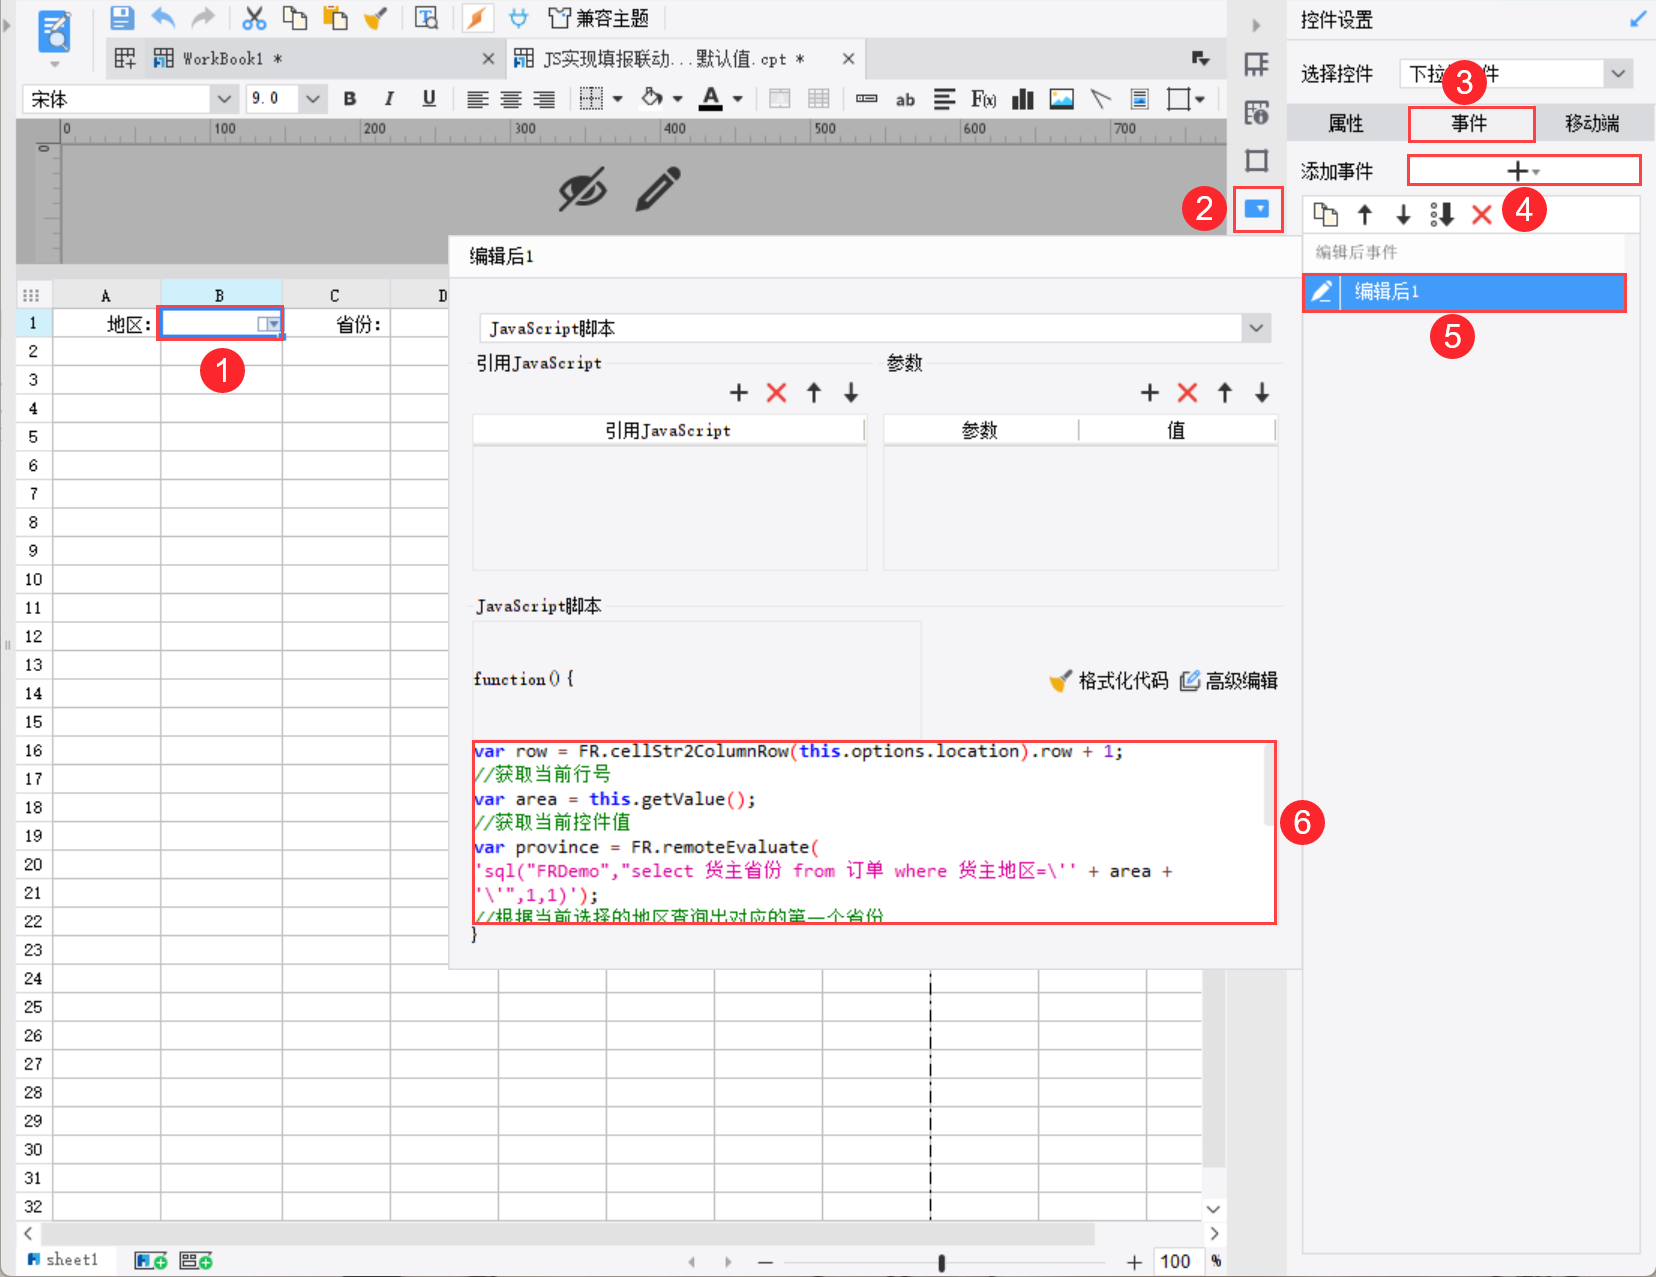Open the 添加事件 plus dropdown
The height and width of the screenshot is (1277, 1656).
tap(1524, 171)
